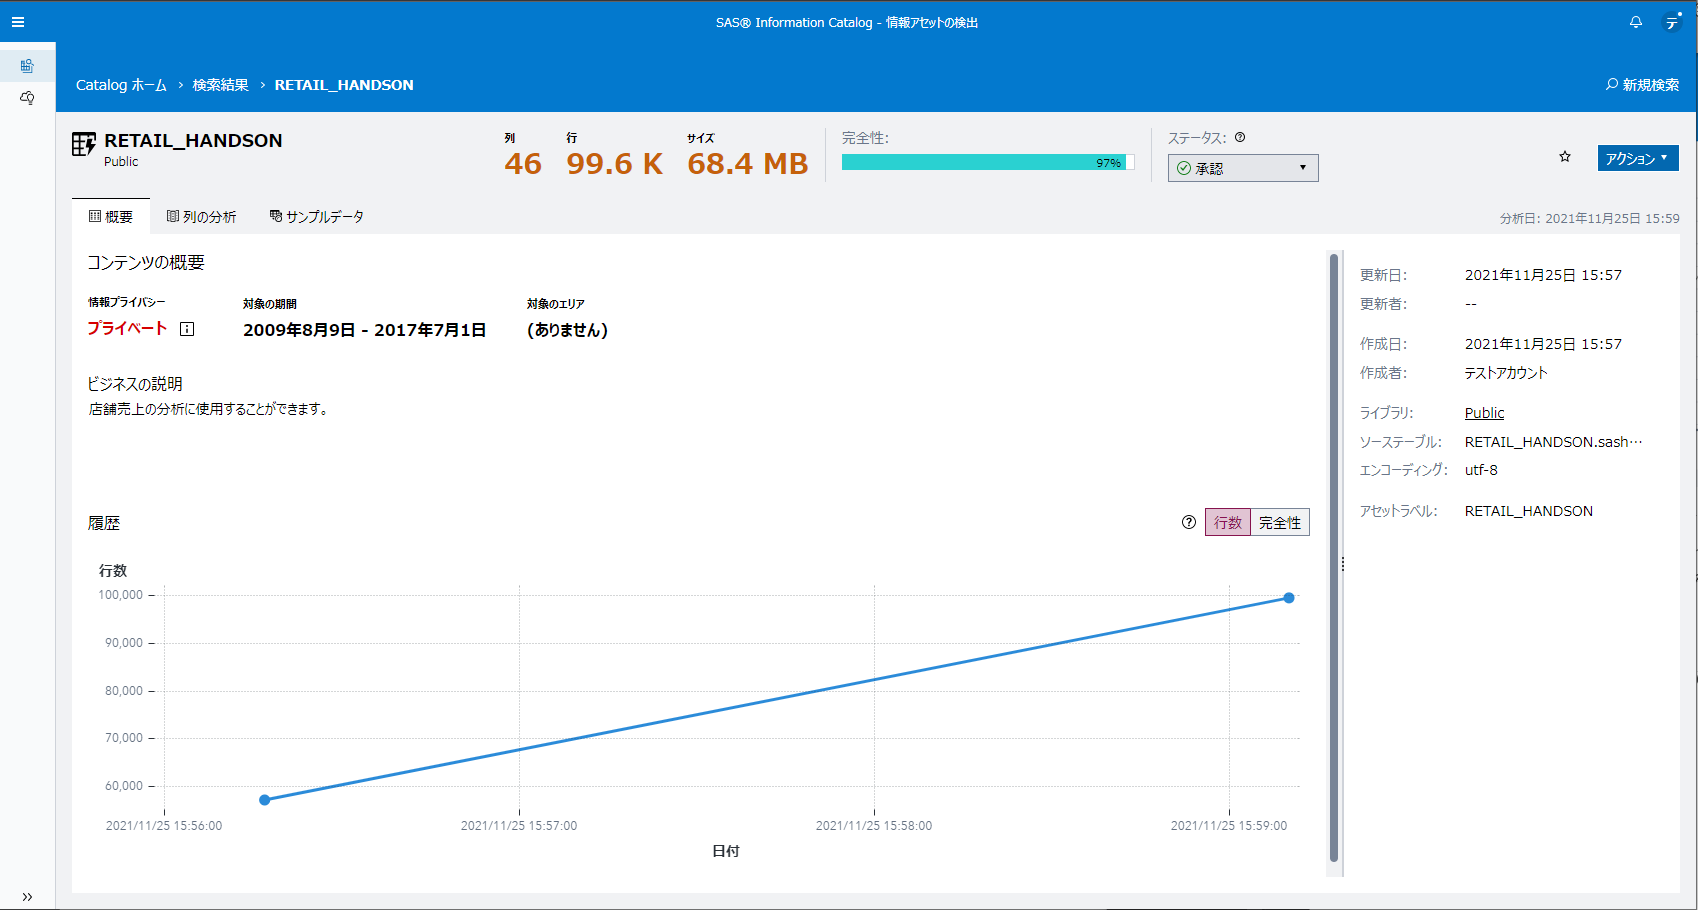Click the asset label RETAIL_HANDSON value
This screenshot has width=1698, height=910.
coord(1529,511)
